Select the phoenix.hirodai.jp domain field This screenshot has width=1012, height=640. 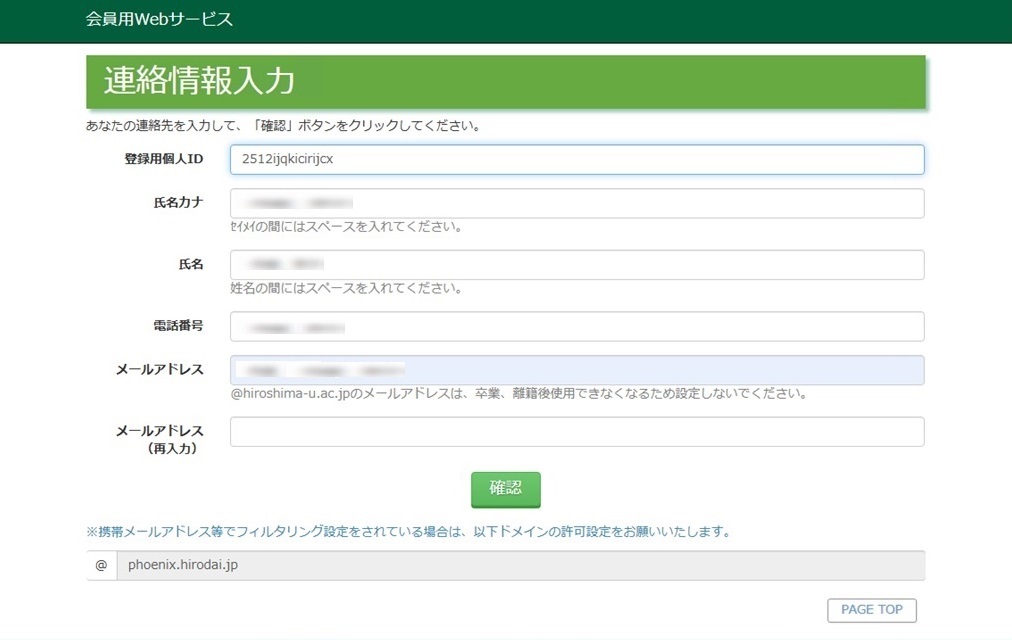(520, 565)
